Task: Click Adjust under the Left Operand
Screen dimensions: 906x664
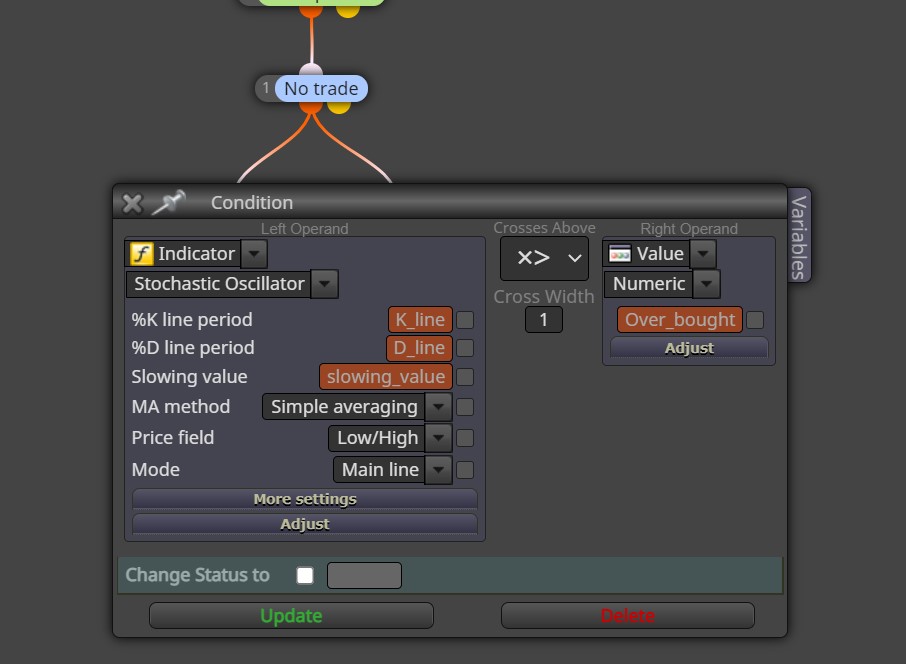Action: [305, 524]
